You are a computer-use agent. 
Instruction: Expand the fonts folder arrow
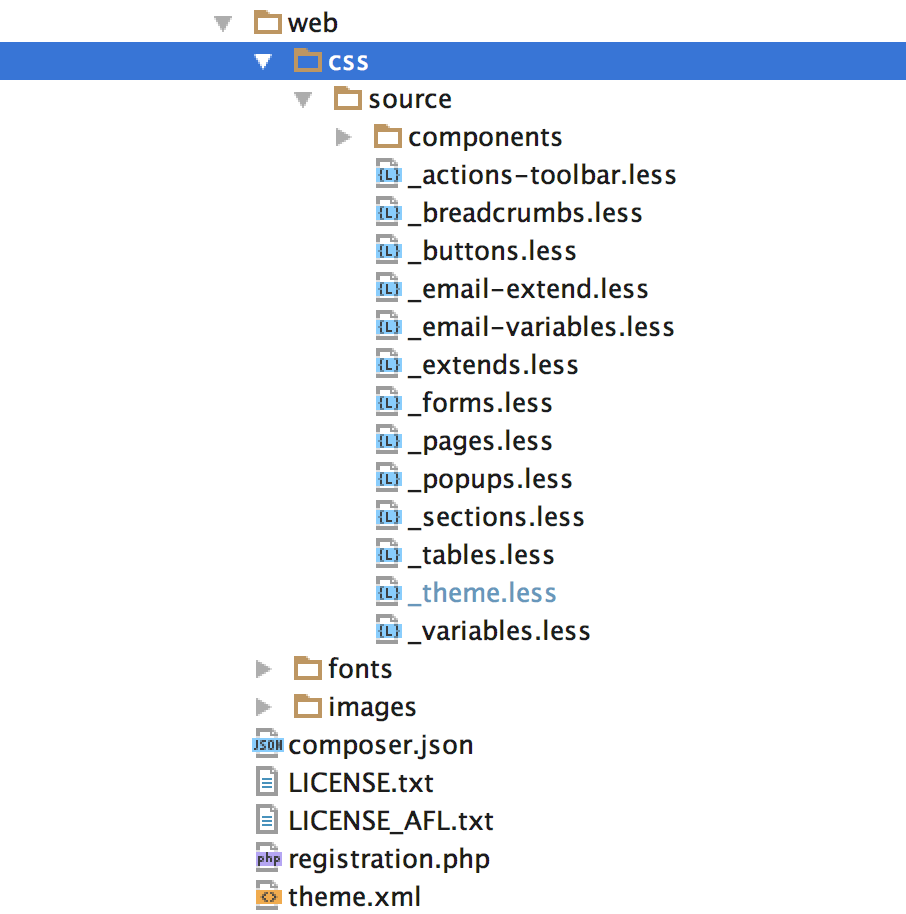pyautogui.click(x=264, y=669)
